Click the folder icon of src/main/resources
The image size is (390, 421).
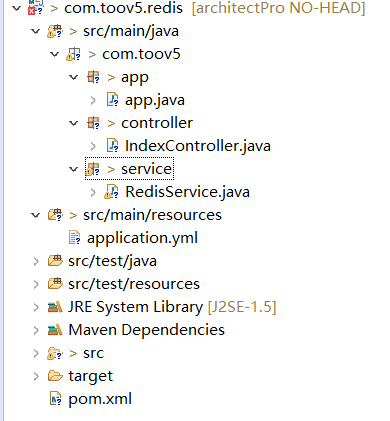pos(55,215)
